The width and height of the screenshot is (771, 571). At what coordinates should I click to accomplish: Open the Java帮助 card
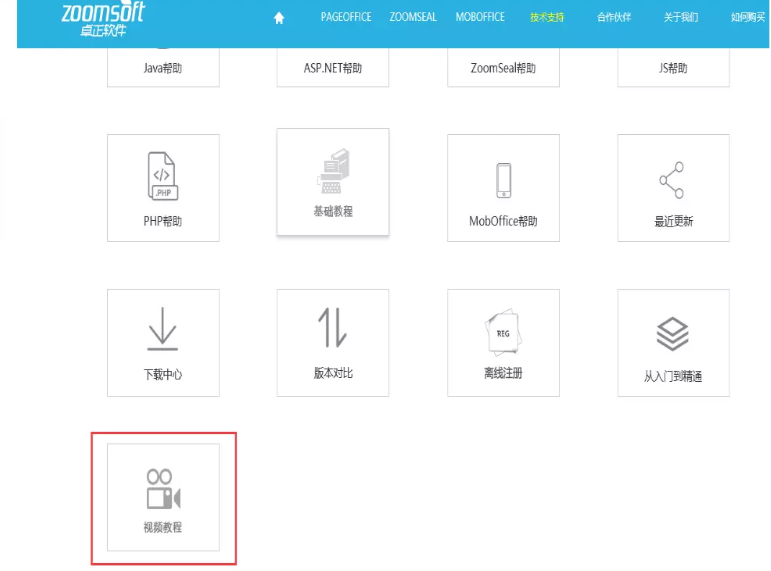coord(163,67)
